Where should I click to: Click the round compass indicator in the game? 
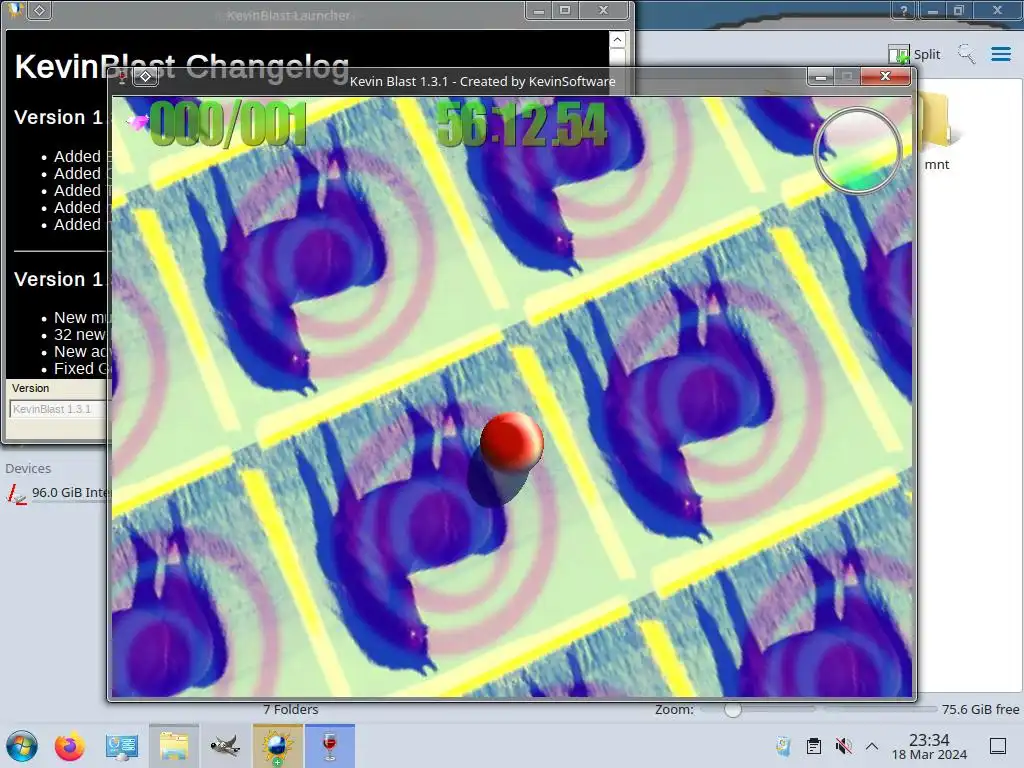[857, 150]
